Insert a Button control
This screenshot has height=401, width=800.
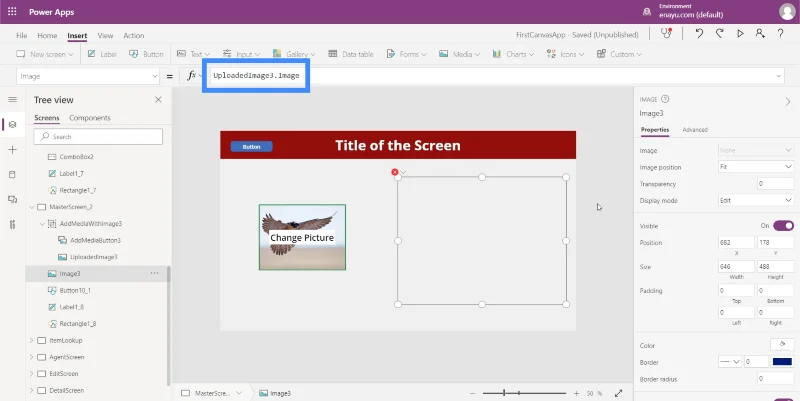pyautogui.click(x=146, y=54)
